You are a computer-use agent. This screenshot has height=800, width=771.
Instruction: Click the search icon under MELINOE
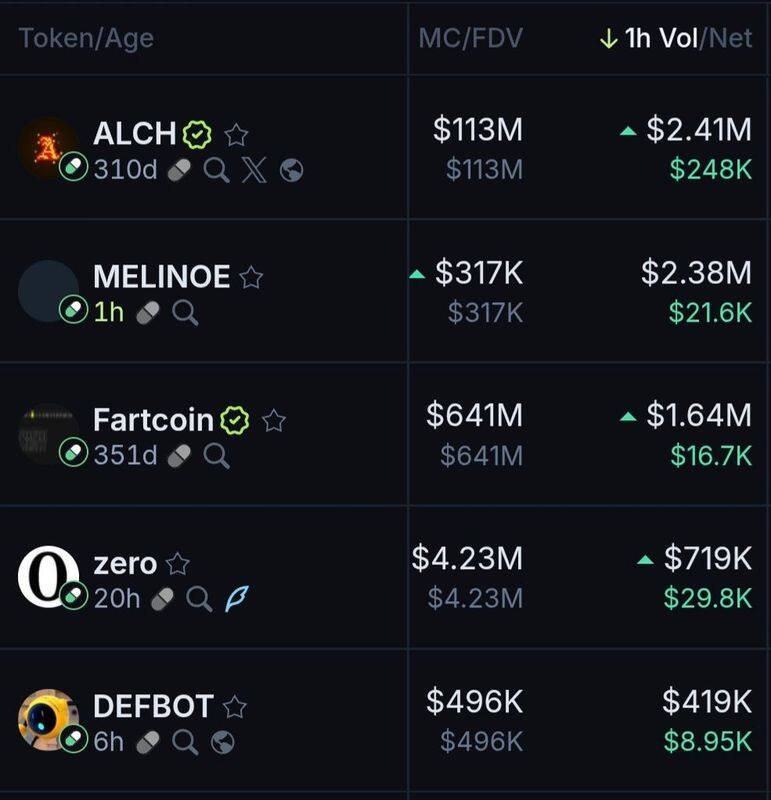pyautogui.click(x=184, y=313)
